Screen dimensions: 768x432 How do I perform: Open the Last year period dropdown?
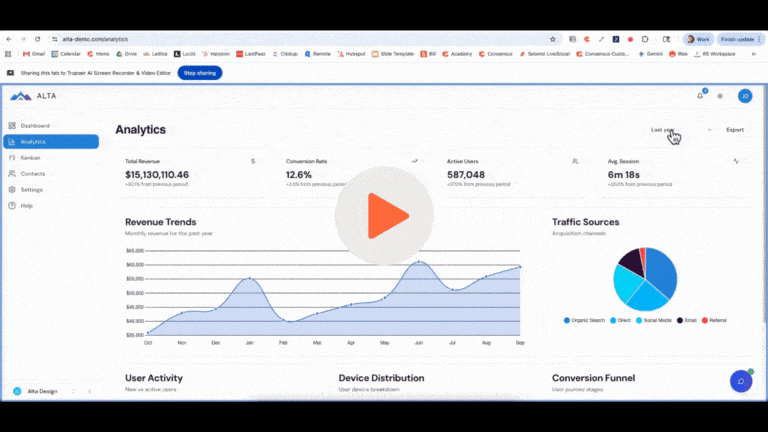[x=681, y=130]
